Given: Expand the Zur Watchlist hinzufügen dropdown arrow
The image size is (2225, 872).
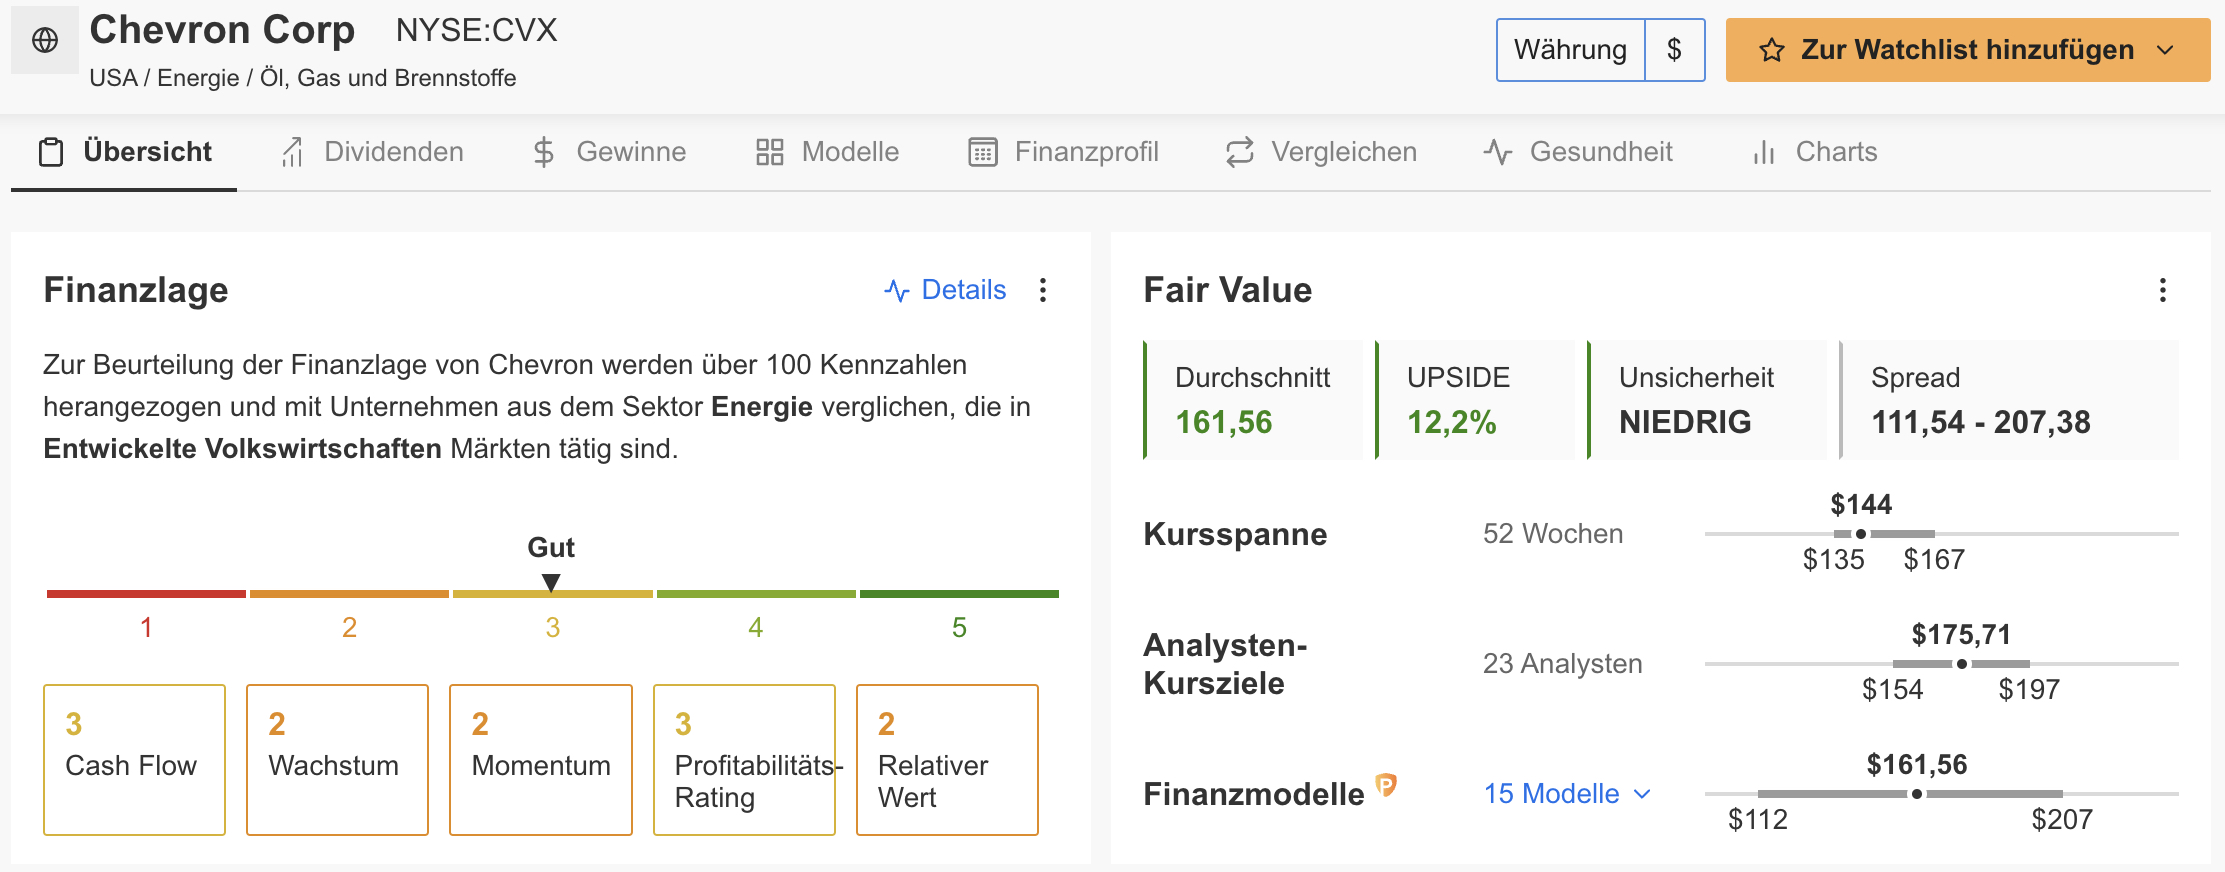Looking at the screenshot, I should (2165, 50).
